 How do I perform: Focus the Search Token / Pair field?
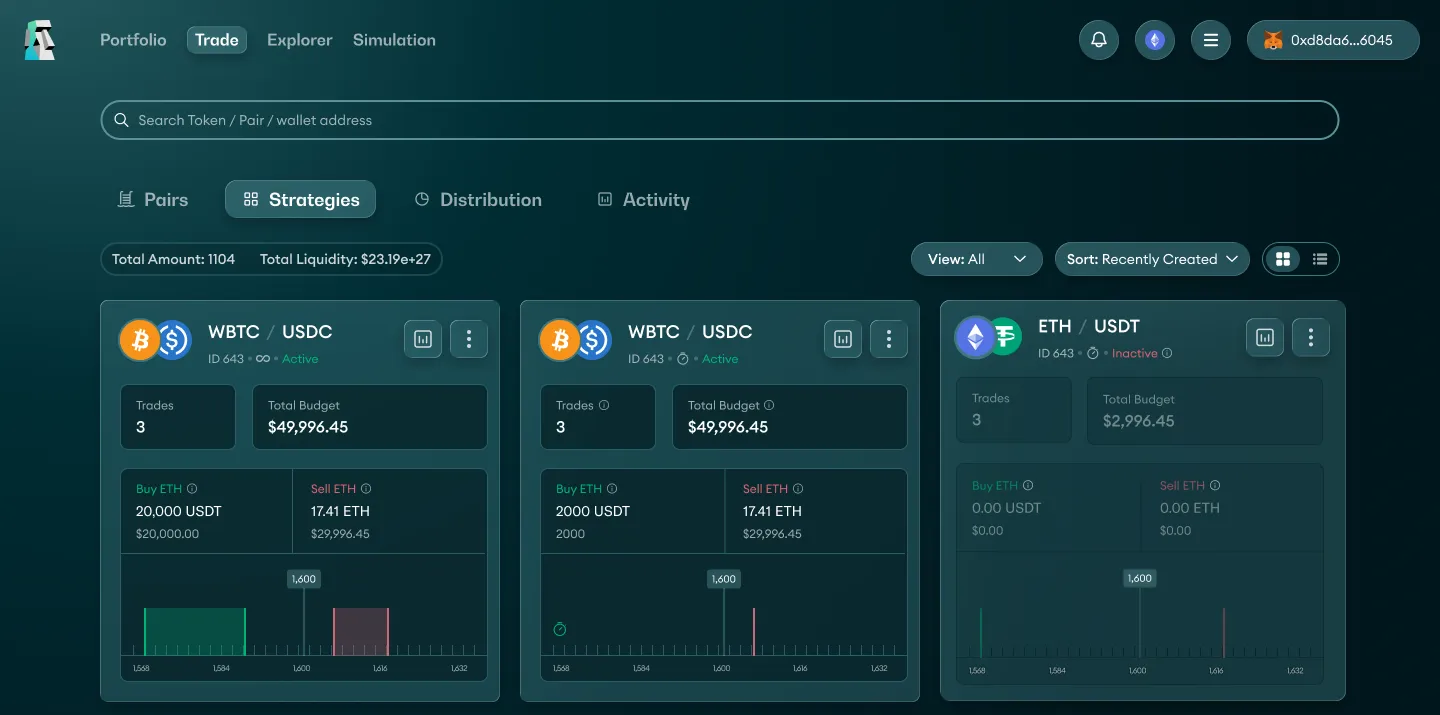[720, 120]
